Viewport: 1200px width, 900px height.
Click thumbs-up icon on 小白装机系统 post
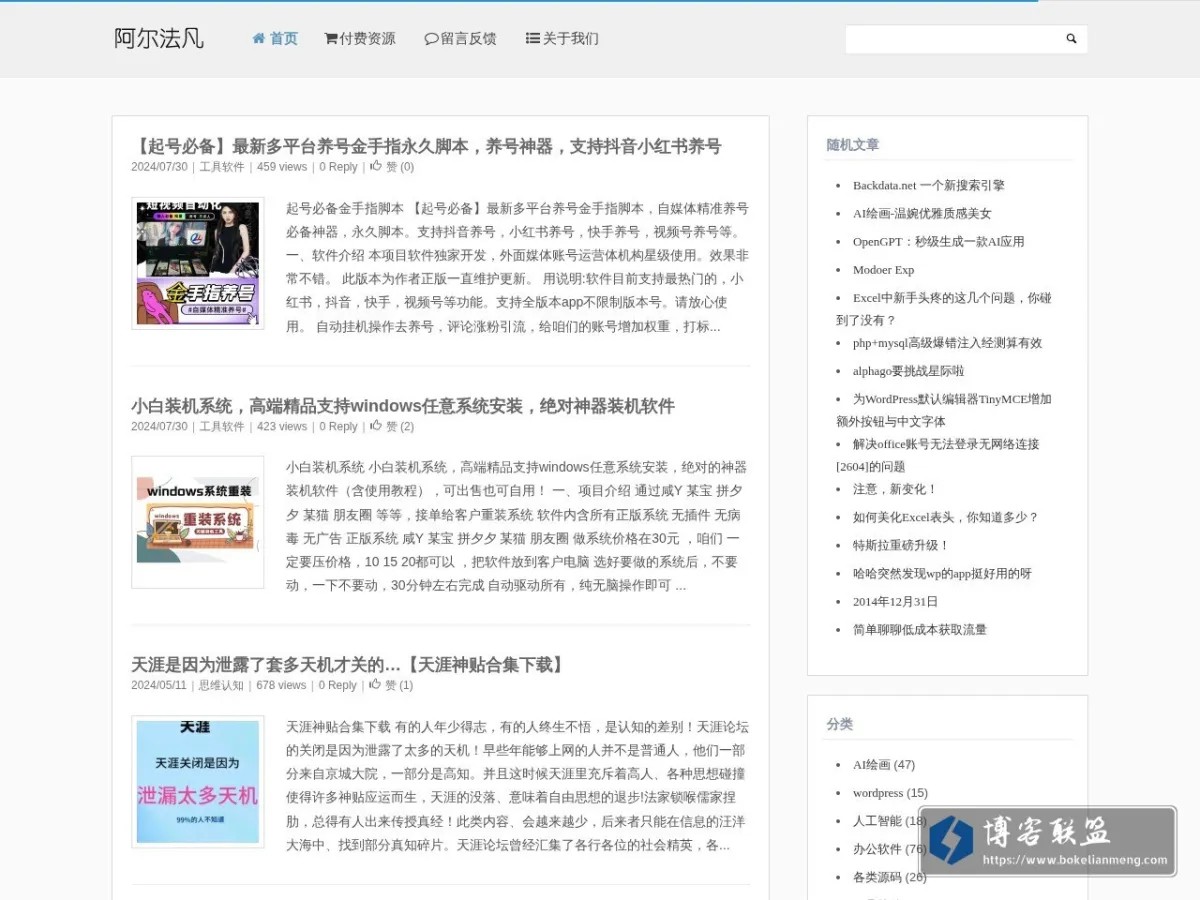[x=376, y=425]
